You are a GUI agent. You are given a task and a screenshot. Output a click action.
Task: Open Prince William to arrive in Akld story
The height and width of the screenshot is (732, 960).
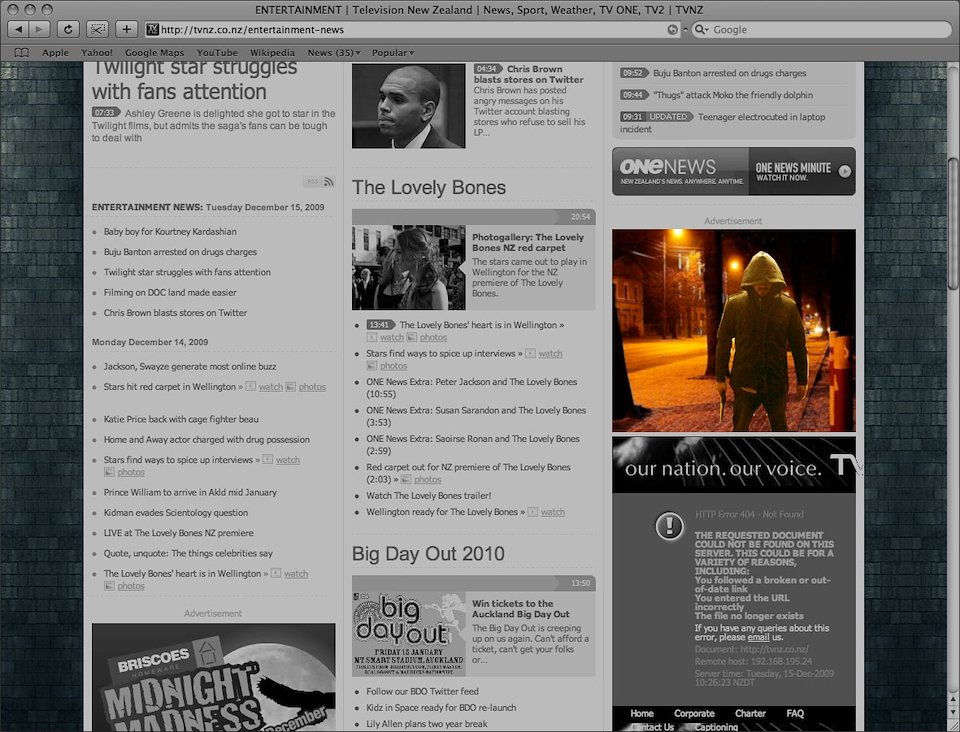pos(190,492)
